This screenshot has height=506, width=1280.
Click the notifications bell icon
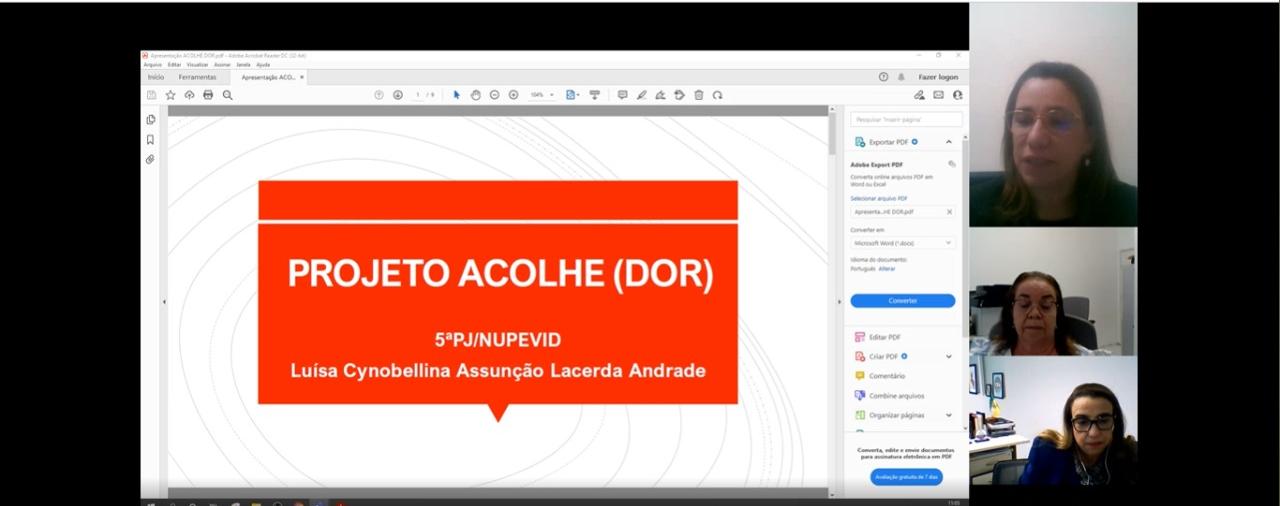[901, 77]
